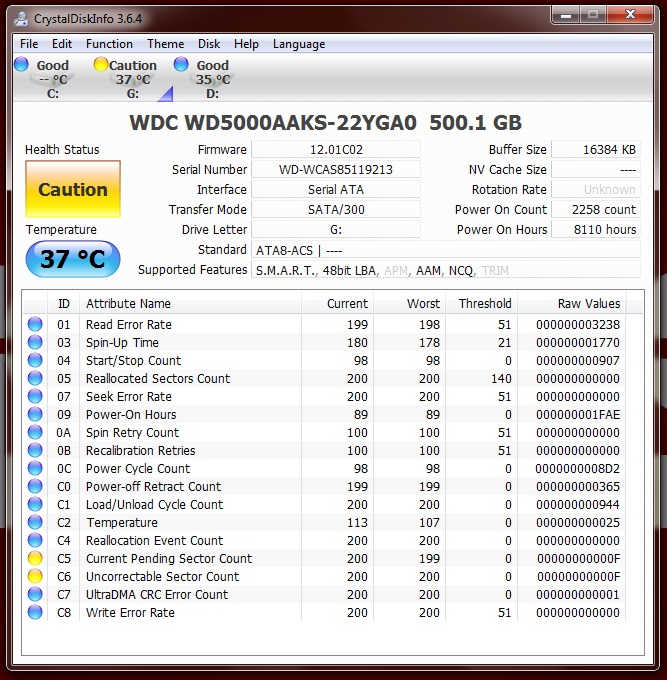Open the Language menu
Screen dimensions: 667x680
[299, 44]
